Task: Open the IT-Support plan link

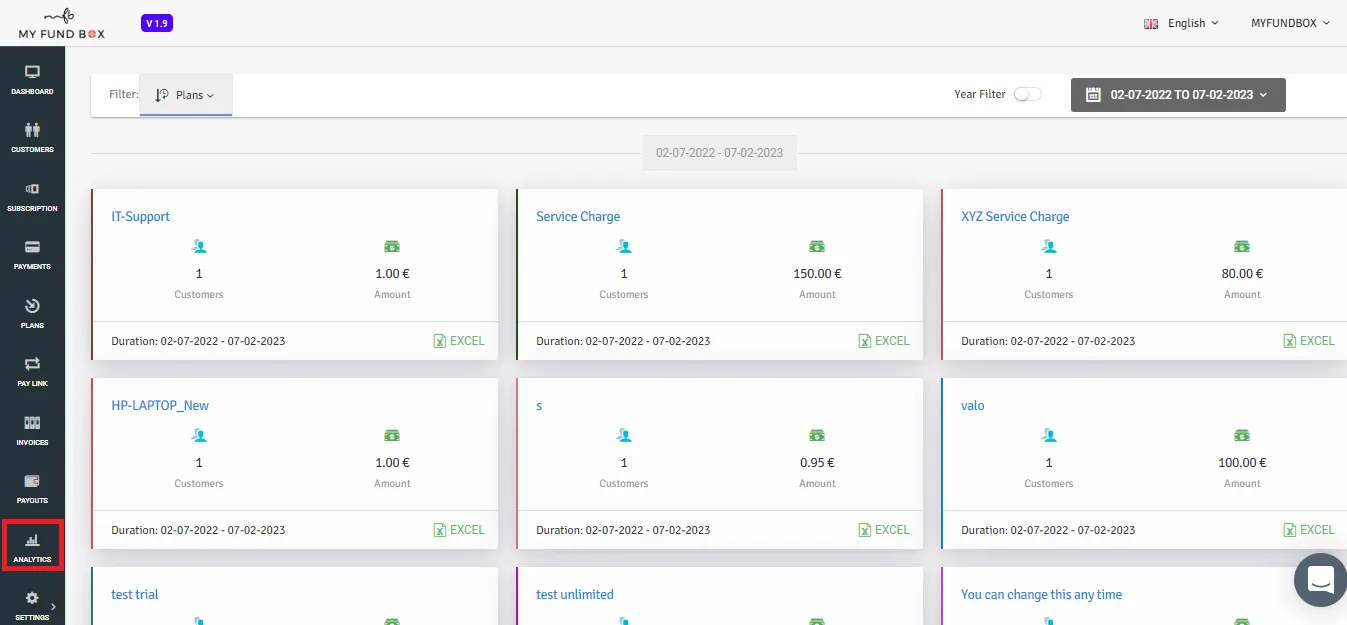Action: point(141,216)
